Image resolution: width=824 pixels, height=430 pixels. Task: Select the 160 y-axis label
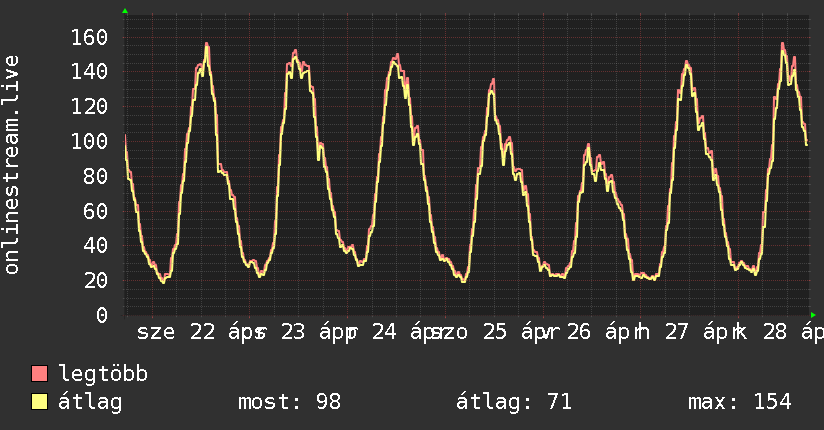point(89,37)
